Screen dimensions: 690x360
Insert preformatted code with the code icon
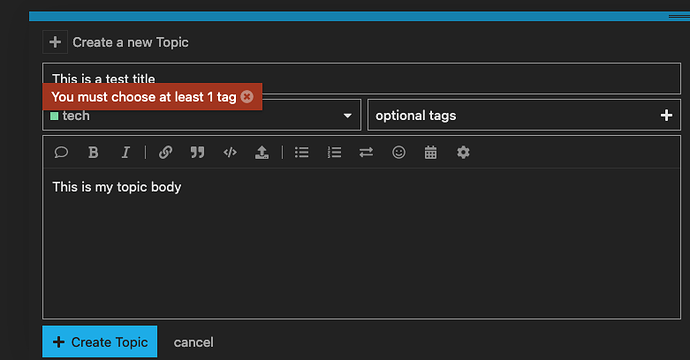230,152
